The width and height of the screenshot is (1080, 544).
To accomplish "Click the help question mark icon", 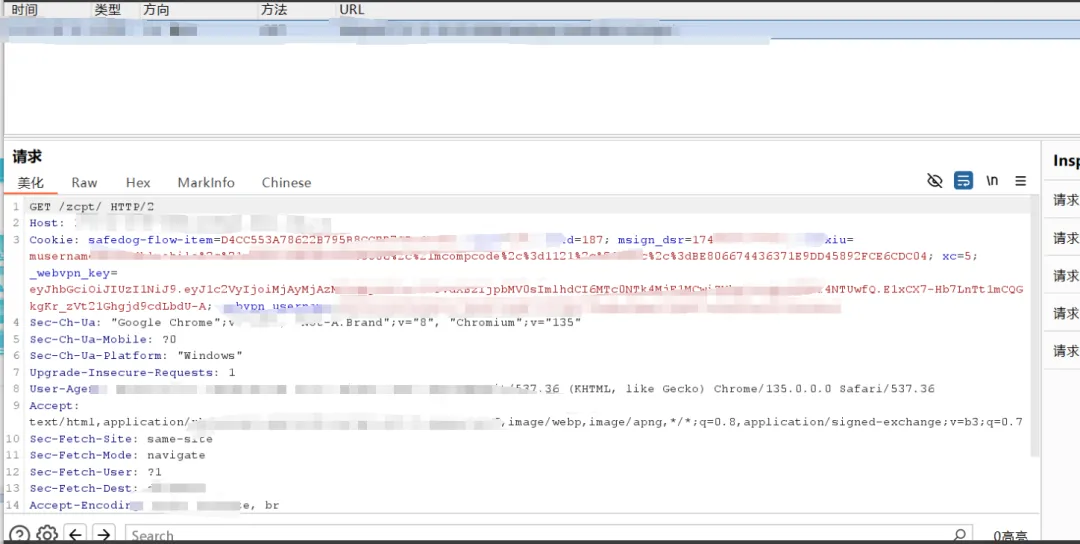I will (x=19, y=535).
